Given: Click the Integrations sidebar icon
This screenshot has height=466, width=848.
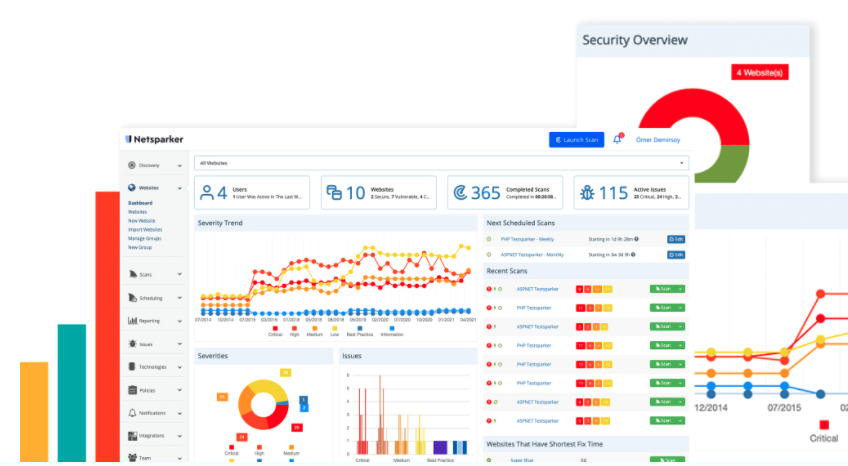Looking at the screenshot, I should tap(132, 436).
